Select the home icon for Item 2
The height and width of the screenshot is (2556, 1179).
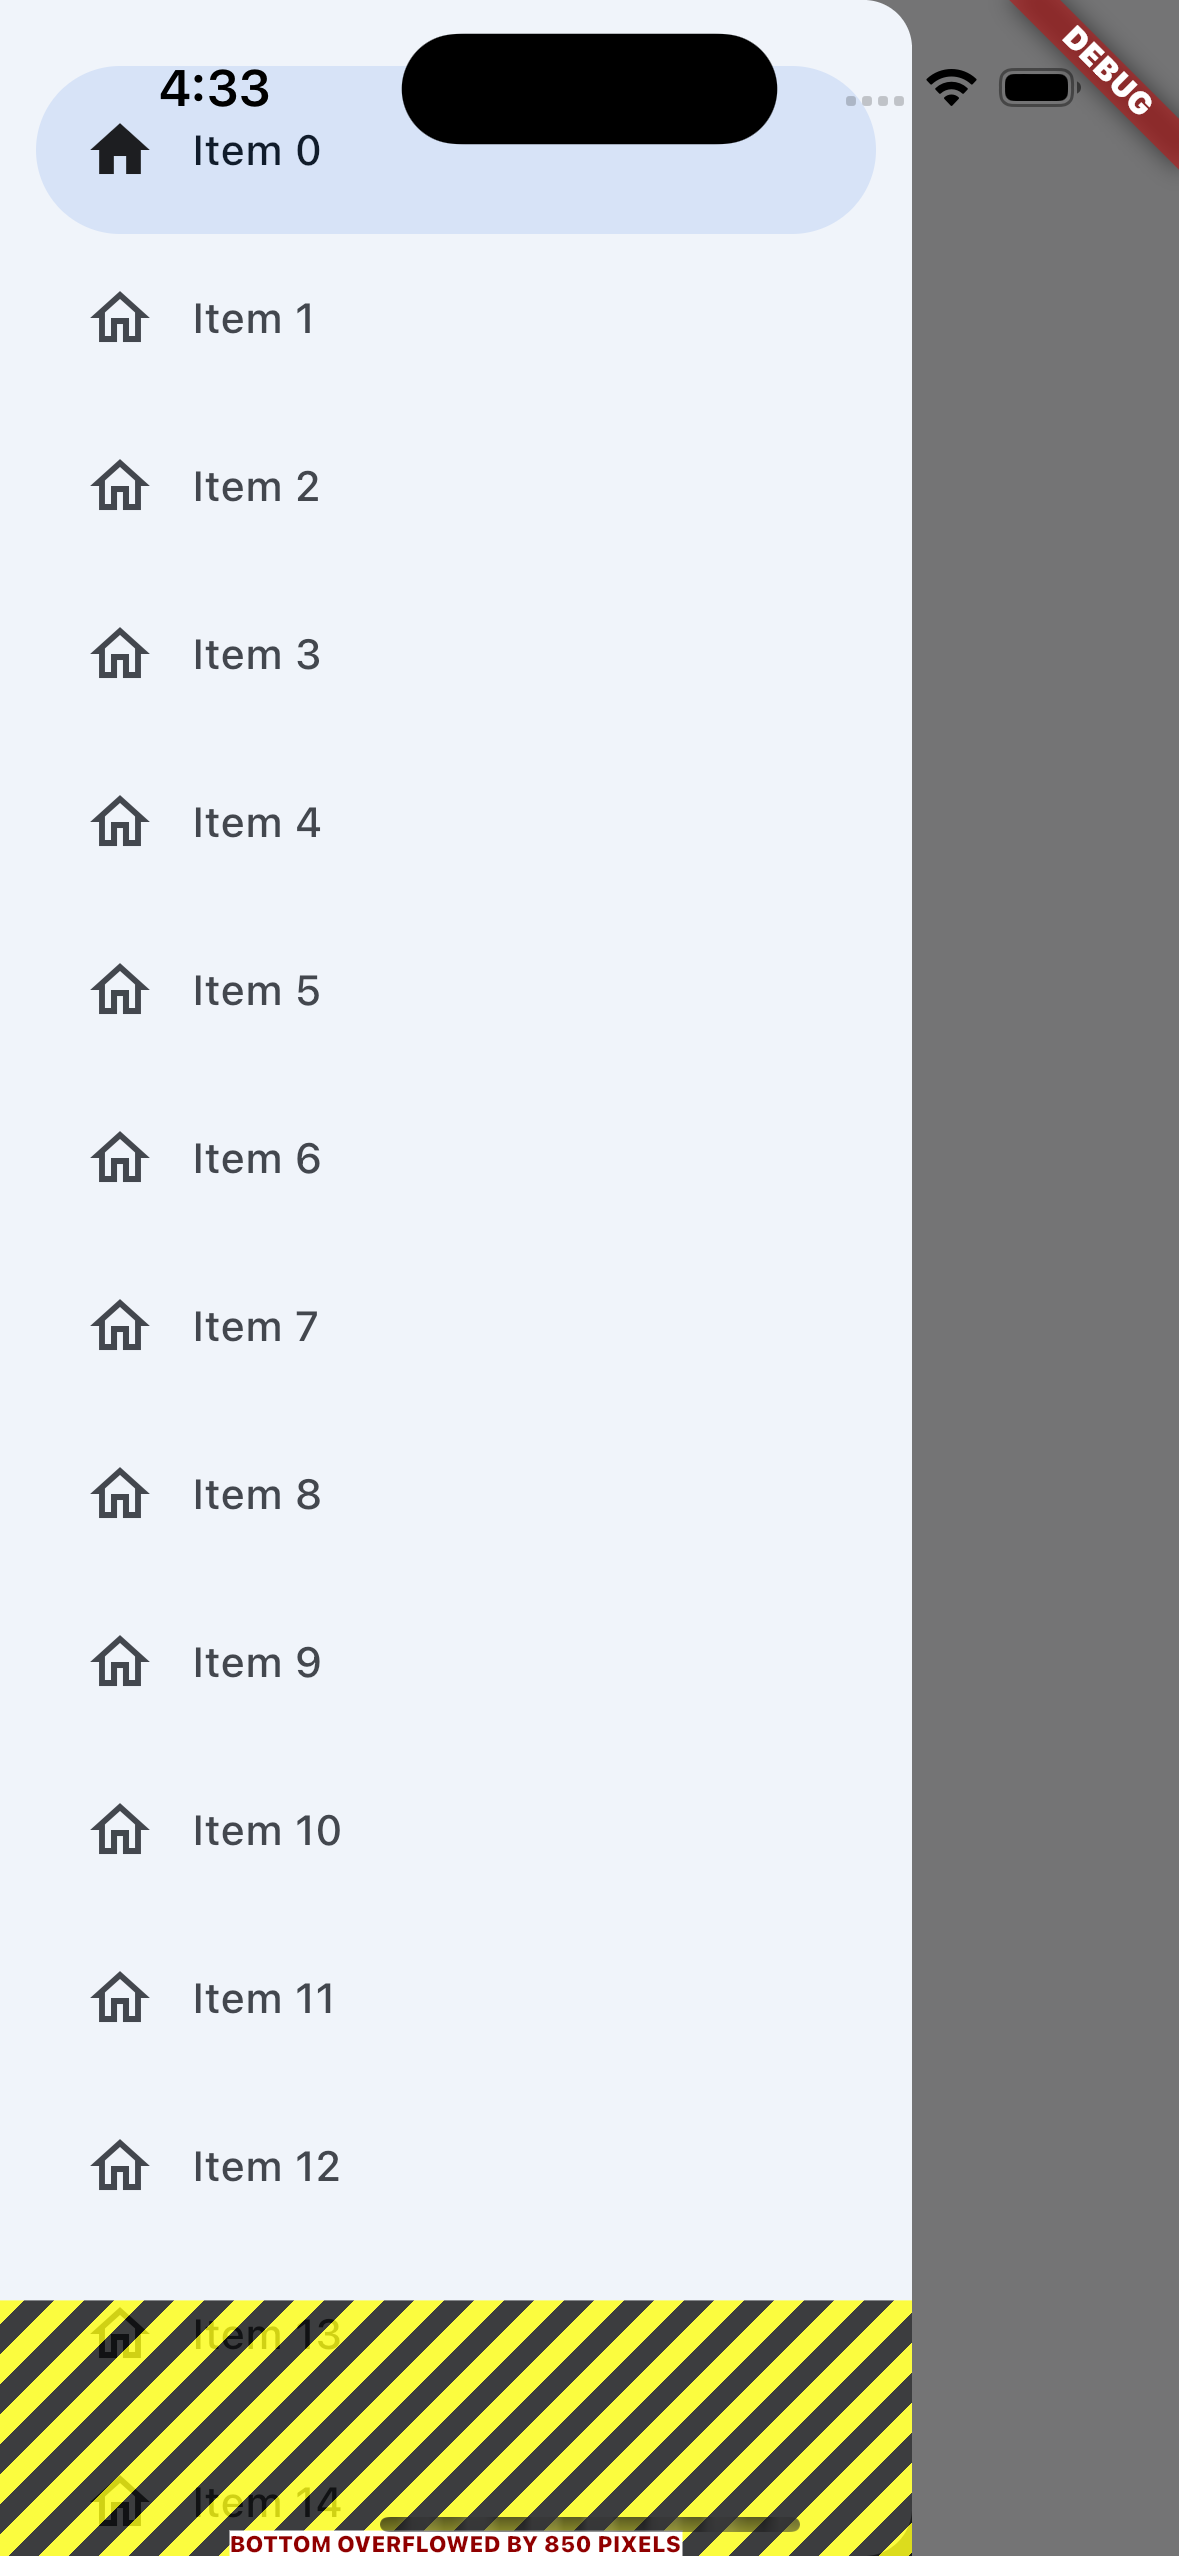(x=121, y=486)
